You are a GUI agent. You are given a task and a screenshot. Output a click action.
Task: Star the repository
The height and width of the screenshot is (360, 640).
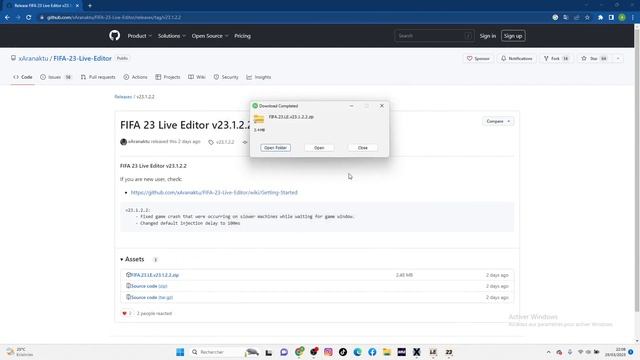pyautogui.click(x=594, y=59)
